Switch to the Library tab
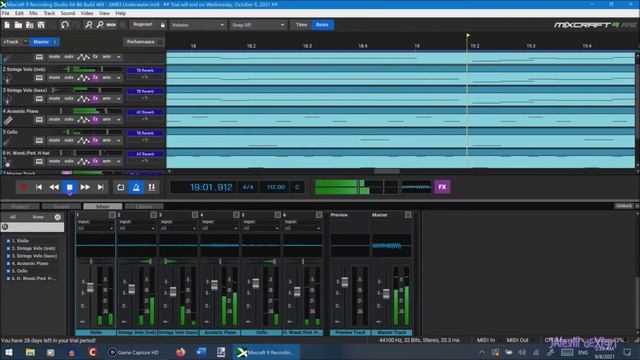The width and height of the screenshot is (640, 360). point(144,207)
